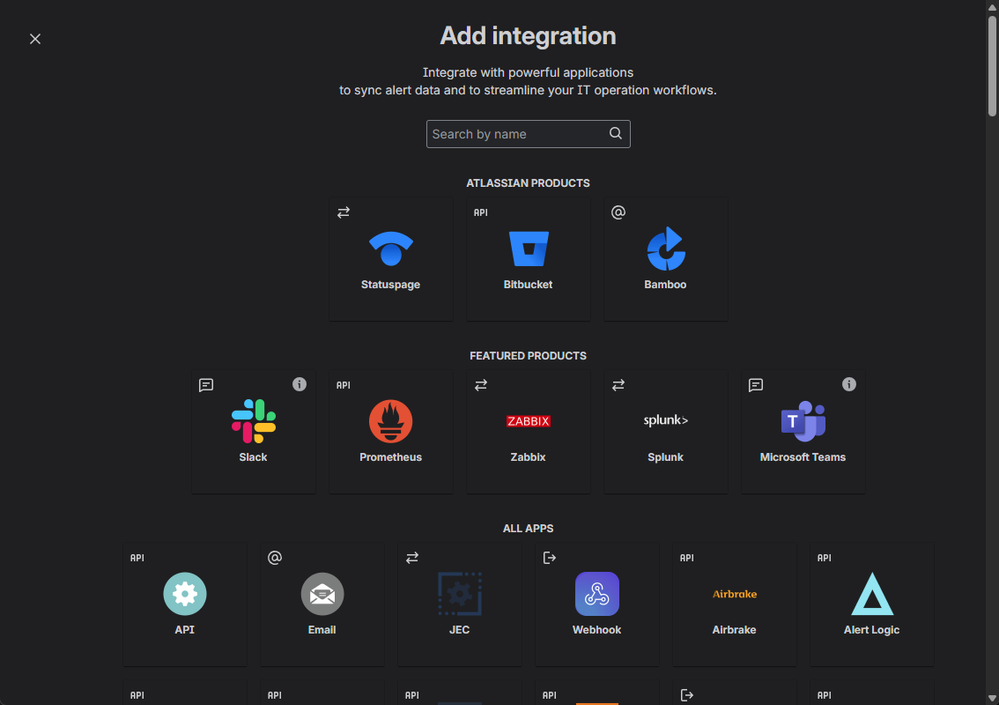Click the @ email badge on Bamboo card
The image size is (999, 705).
tap(618, 212)
